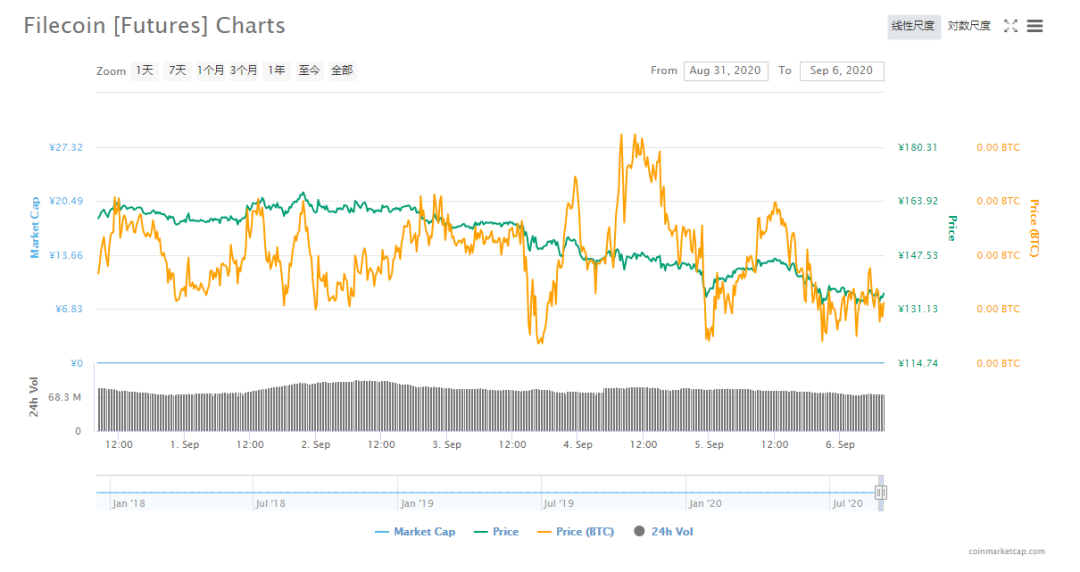Click the '6. Sep' x-axis date label
Screen dimensions: 1080x572
840,445
